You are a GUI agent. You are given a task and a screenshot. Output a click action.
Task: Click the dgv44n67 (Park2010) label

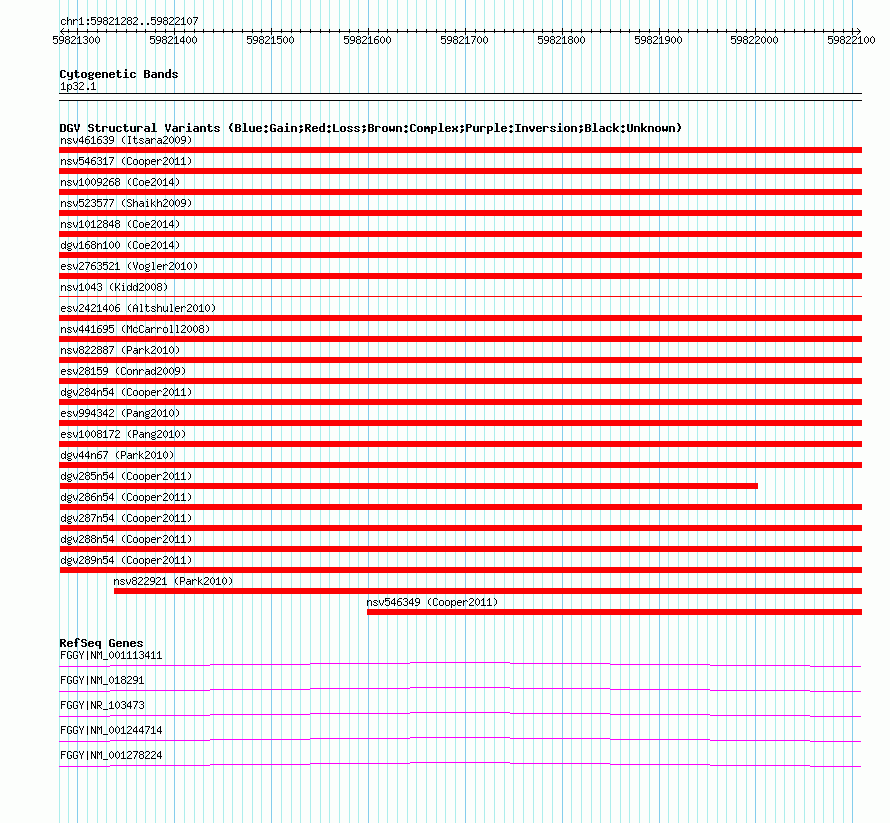pos(117,455)
